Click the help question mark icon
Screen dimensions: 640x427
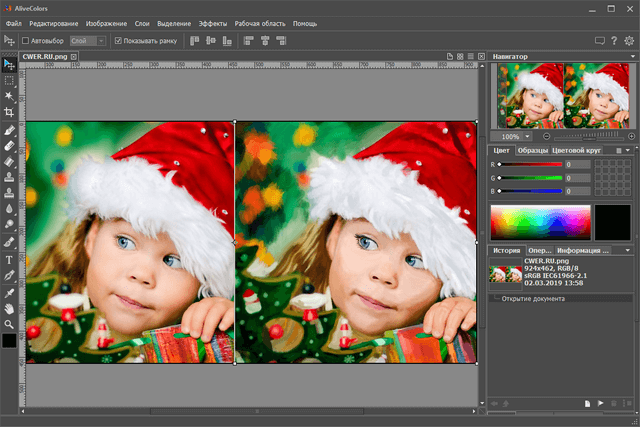614,41
